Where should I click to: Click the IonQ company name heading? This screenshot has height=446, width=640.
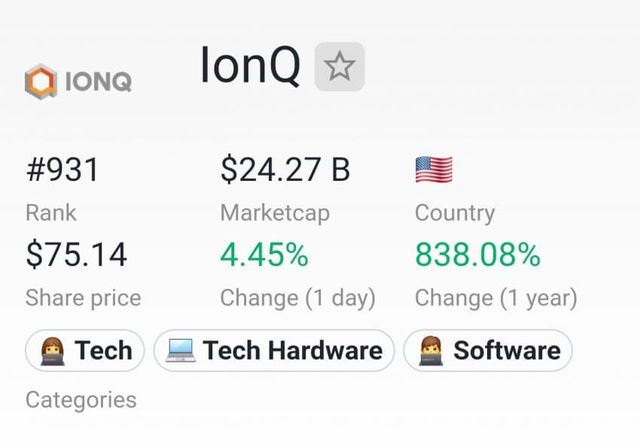tap(250, 66)
